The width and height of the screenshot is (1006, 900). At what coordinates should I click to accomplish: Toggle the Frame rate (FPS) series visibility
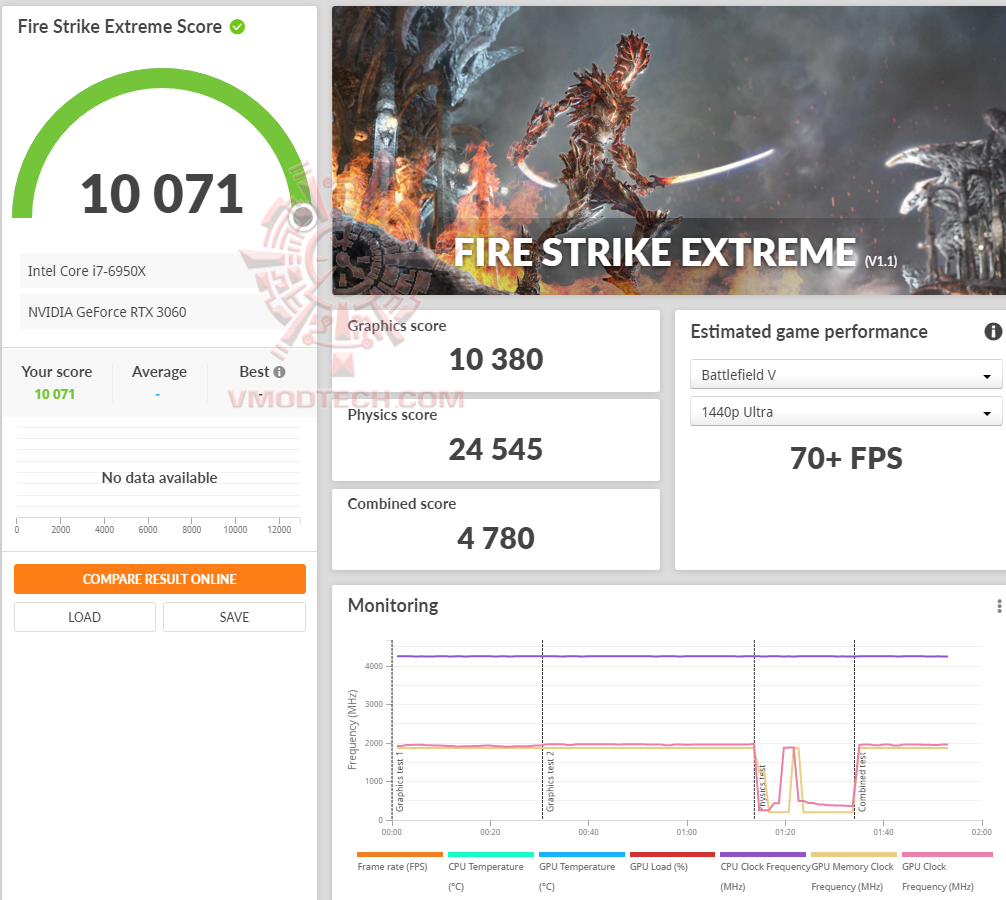(x=399, y=857)
